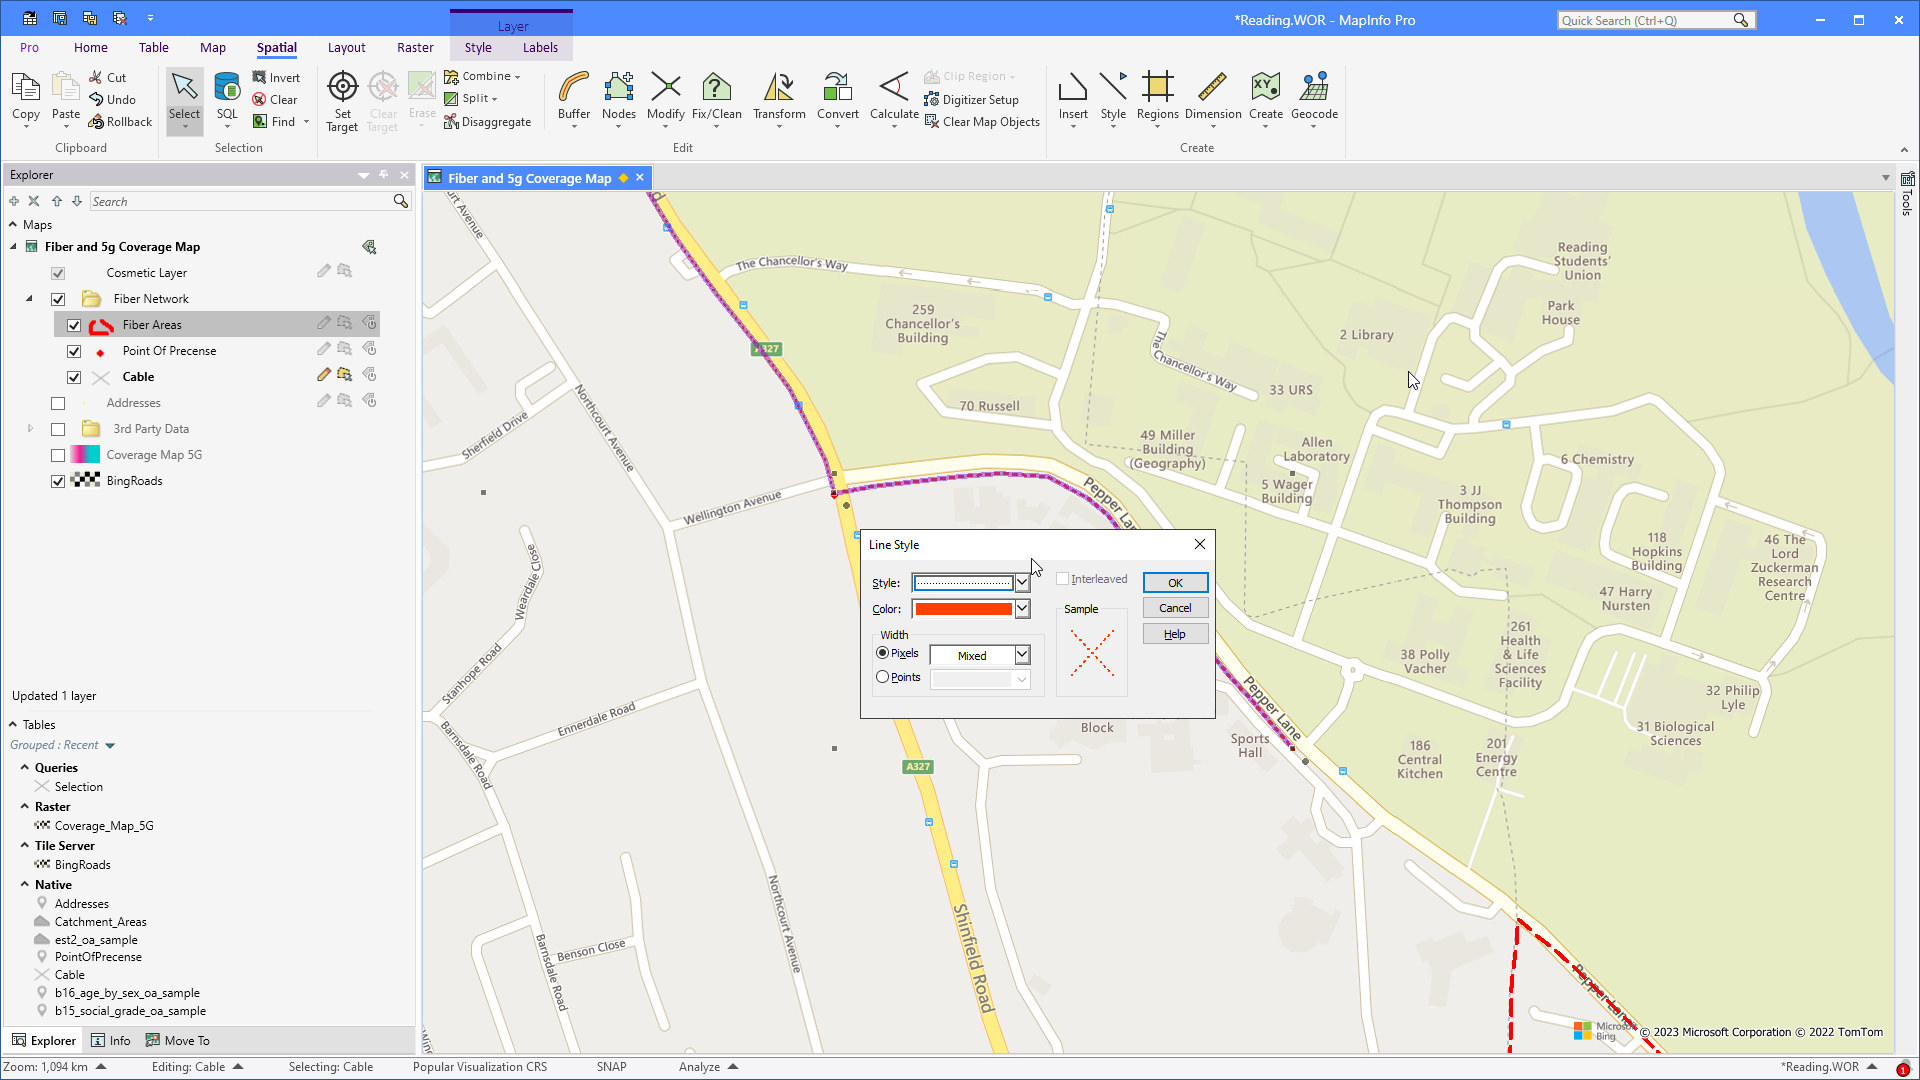Uncheck the BingRoads layer
The height and width of the screenshot is (1080, 1920).
click(58, 481)
